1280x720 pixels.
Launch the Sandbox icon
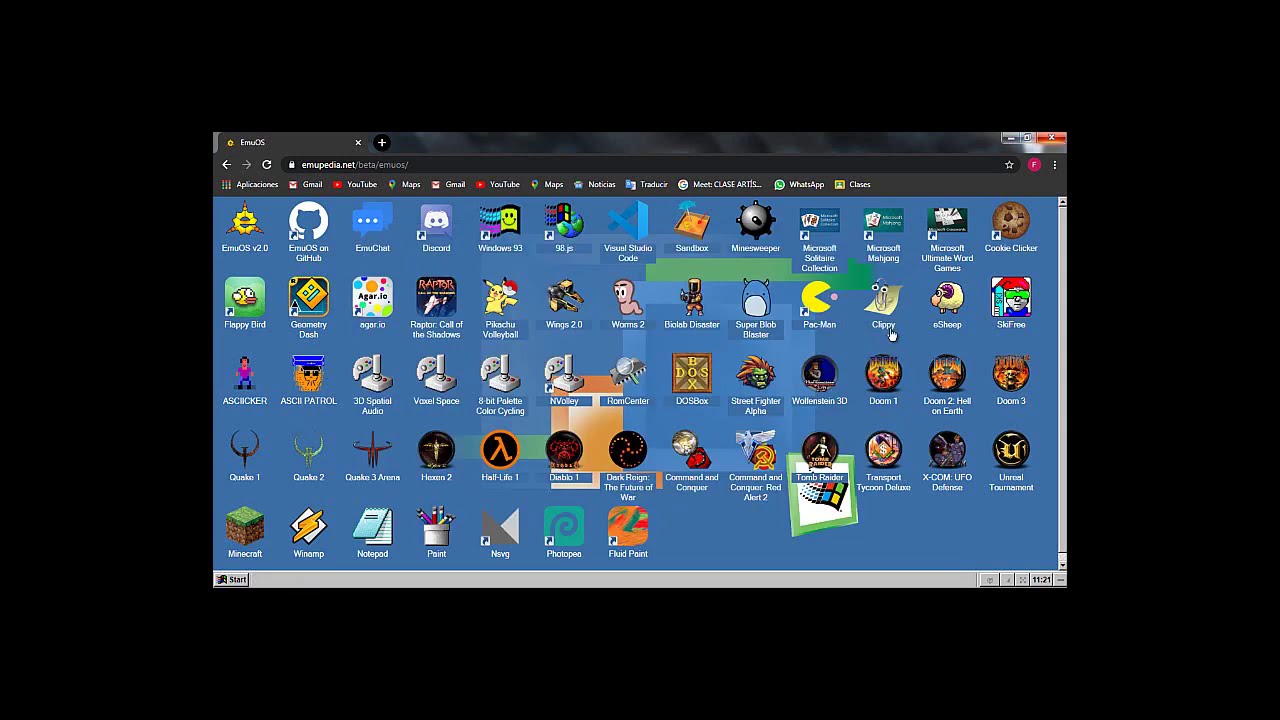(x=692, y=228)
